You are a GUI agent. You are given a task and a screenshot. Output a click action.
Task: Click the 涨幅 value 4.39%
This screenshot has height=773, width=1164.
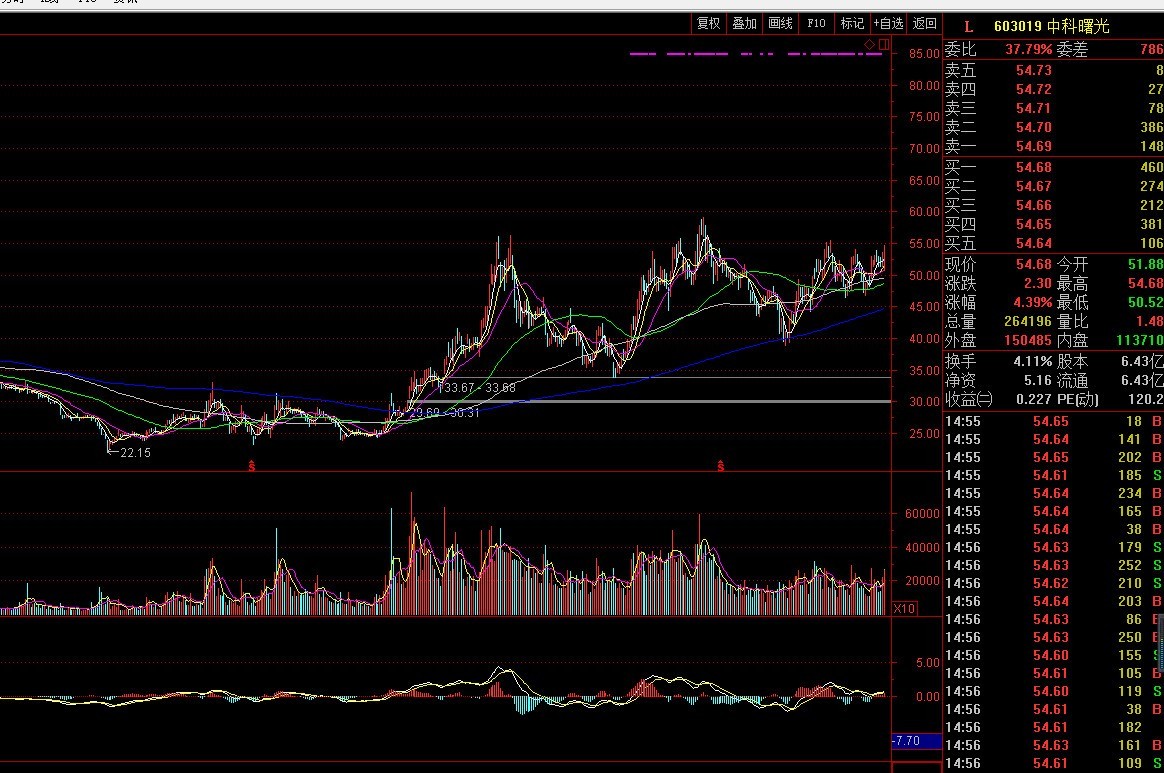[1033, 303]
